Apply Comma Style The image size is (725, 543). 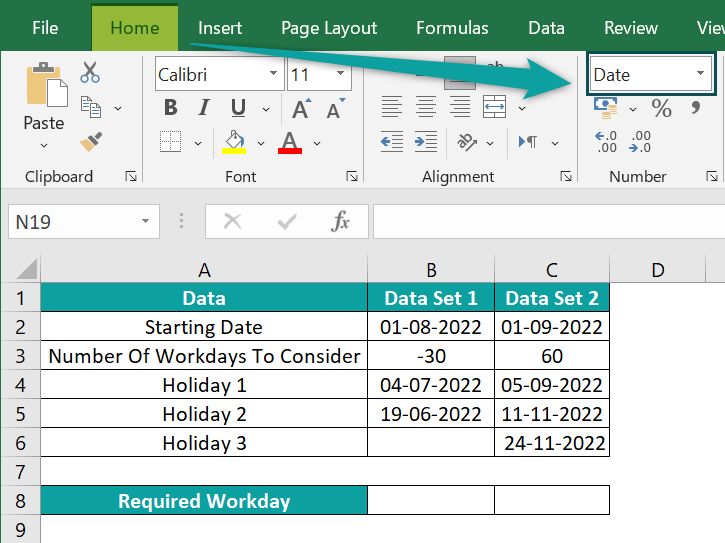695,108
